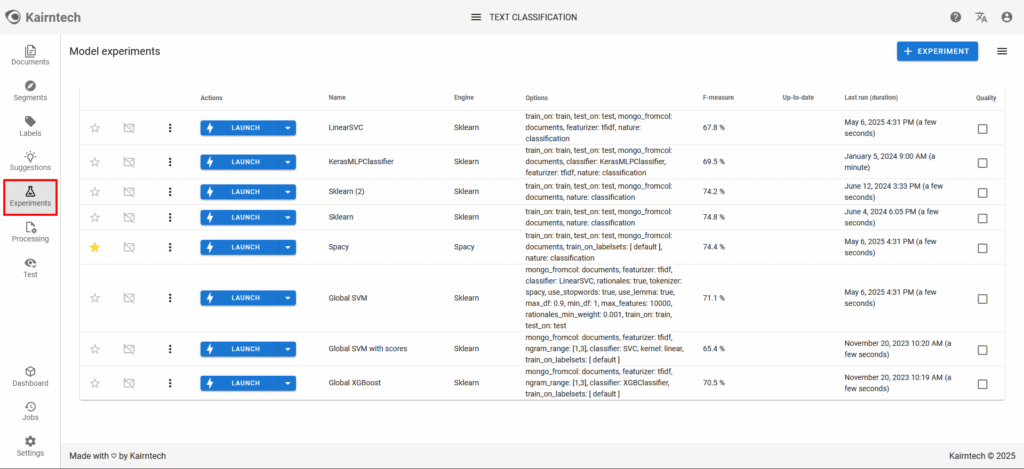Expand the Launch dropdown arrow for LinearSVC
The height and width of the screenshot is (469, 1024).
tap(288, 128)
